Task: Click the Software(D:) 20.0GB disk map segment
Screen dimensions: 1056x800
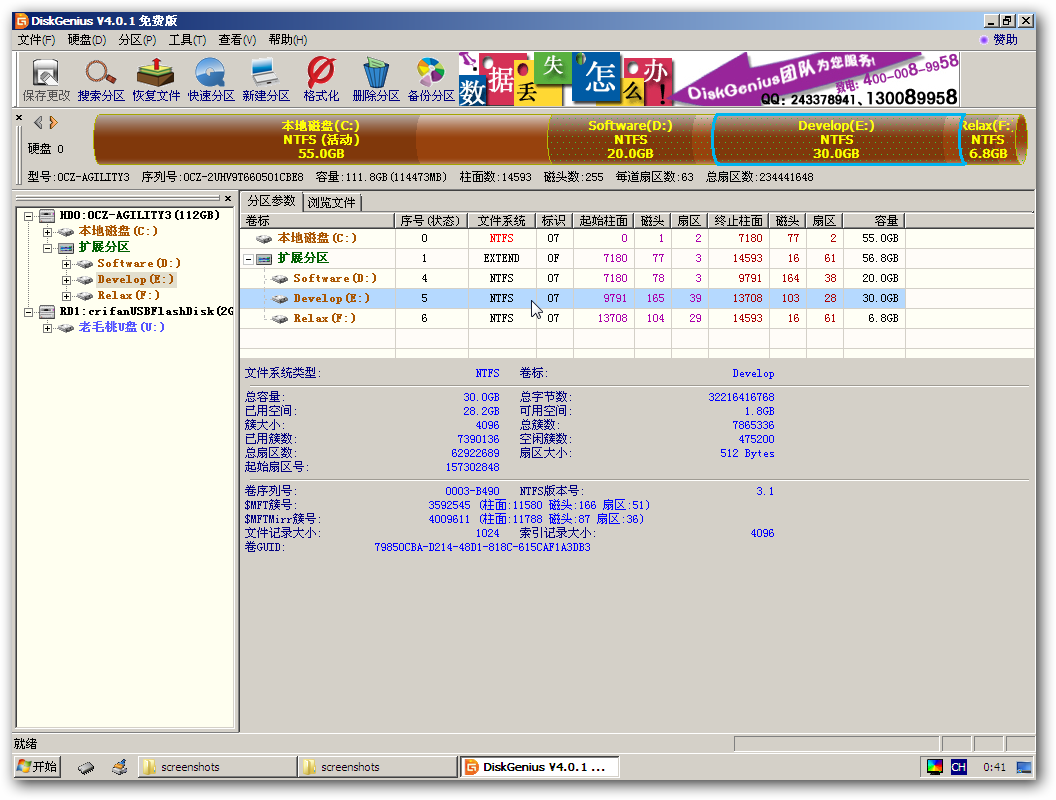Action: coord(630,139)
